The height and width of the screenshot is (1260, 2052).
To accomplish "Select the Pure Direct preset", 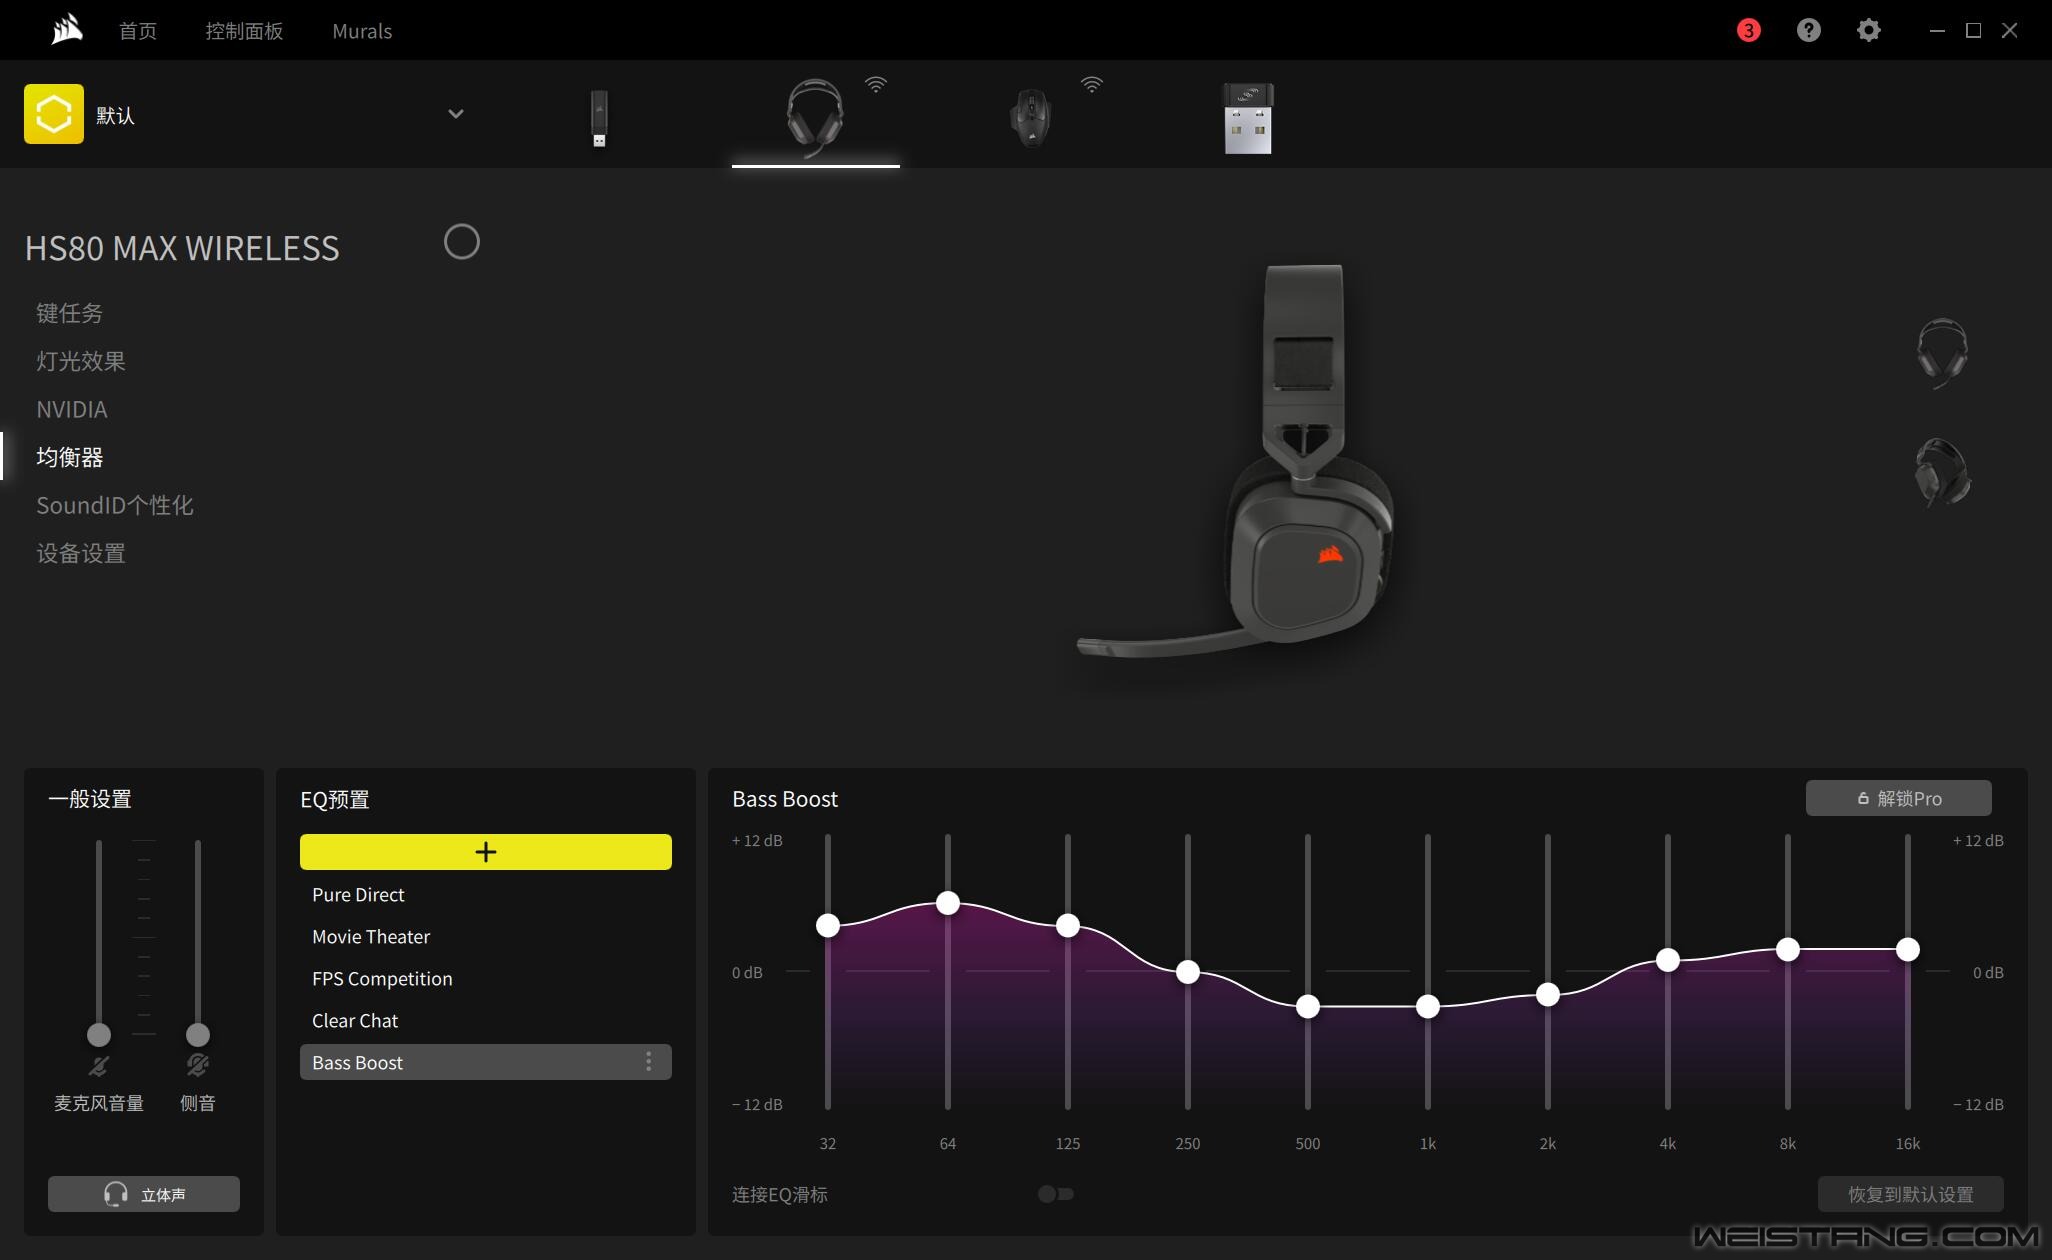I will 486,894.
